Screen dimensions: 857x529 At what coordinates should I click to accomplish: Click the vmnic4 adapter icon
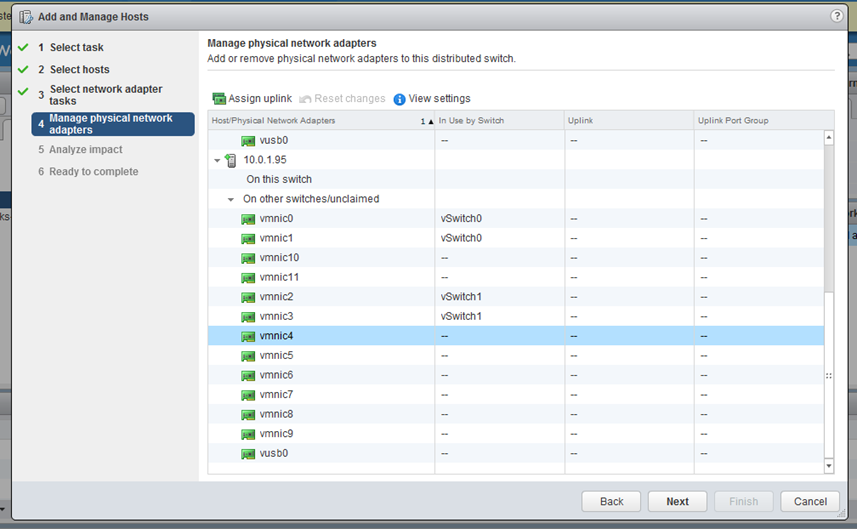tap(248, 336)
